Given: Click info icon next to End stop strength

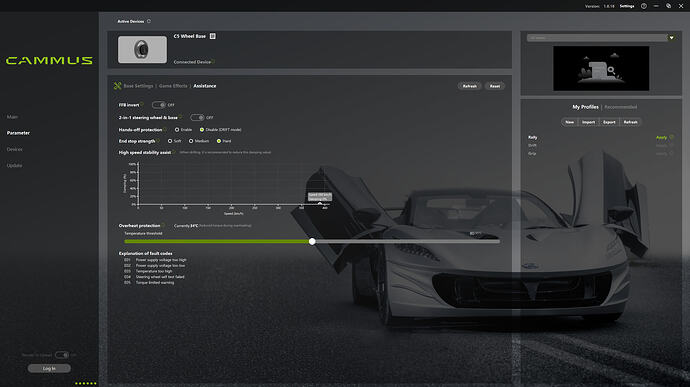Looking at the screenshot, I should [x=158, y=141].
